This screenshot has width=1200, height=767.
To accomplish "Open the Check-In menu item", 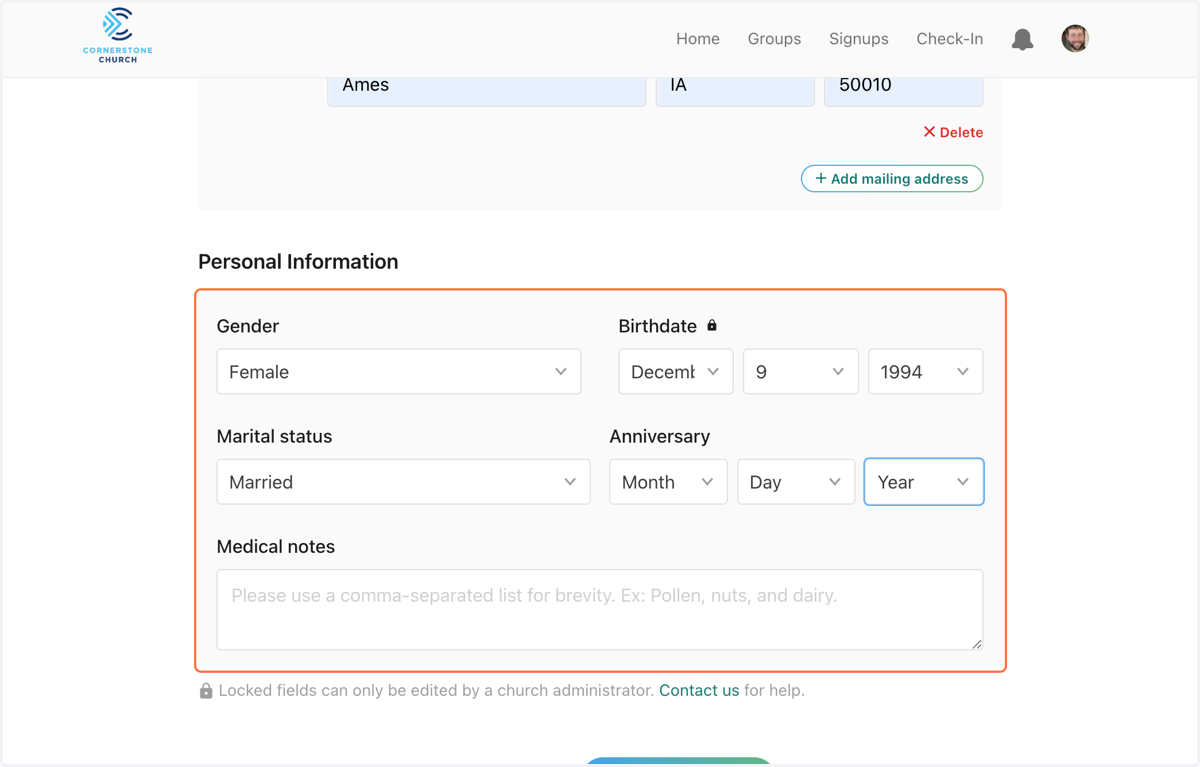I will pyautogui.click(x=950, y=39).
